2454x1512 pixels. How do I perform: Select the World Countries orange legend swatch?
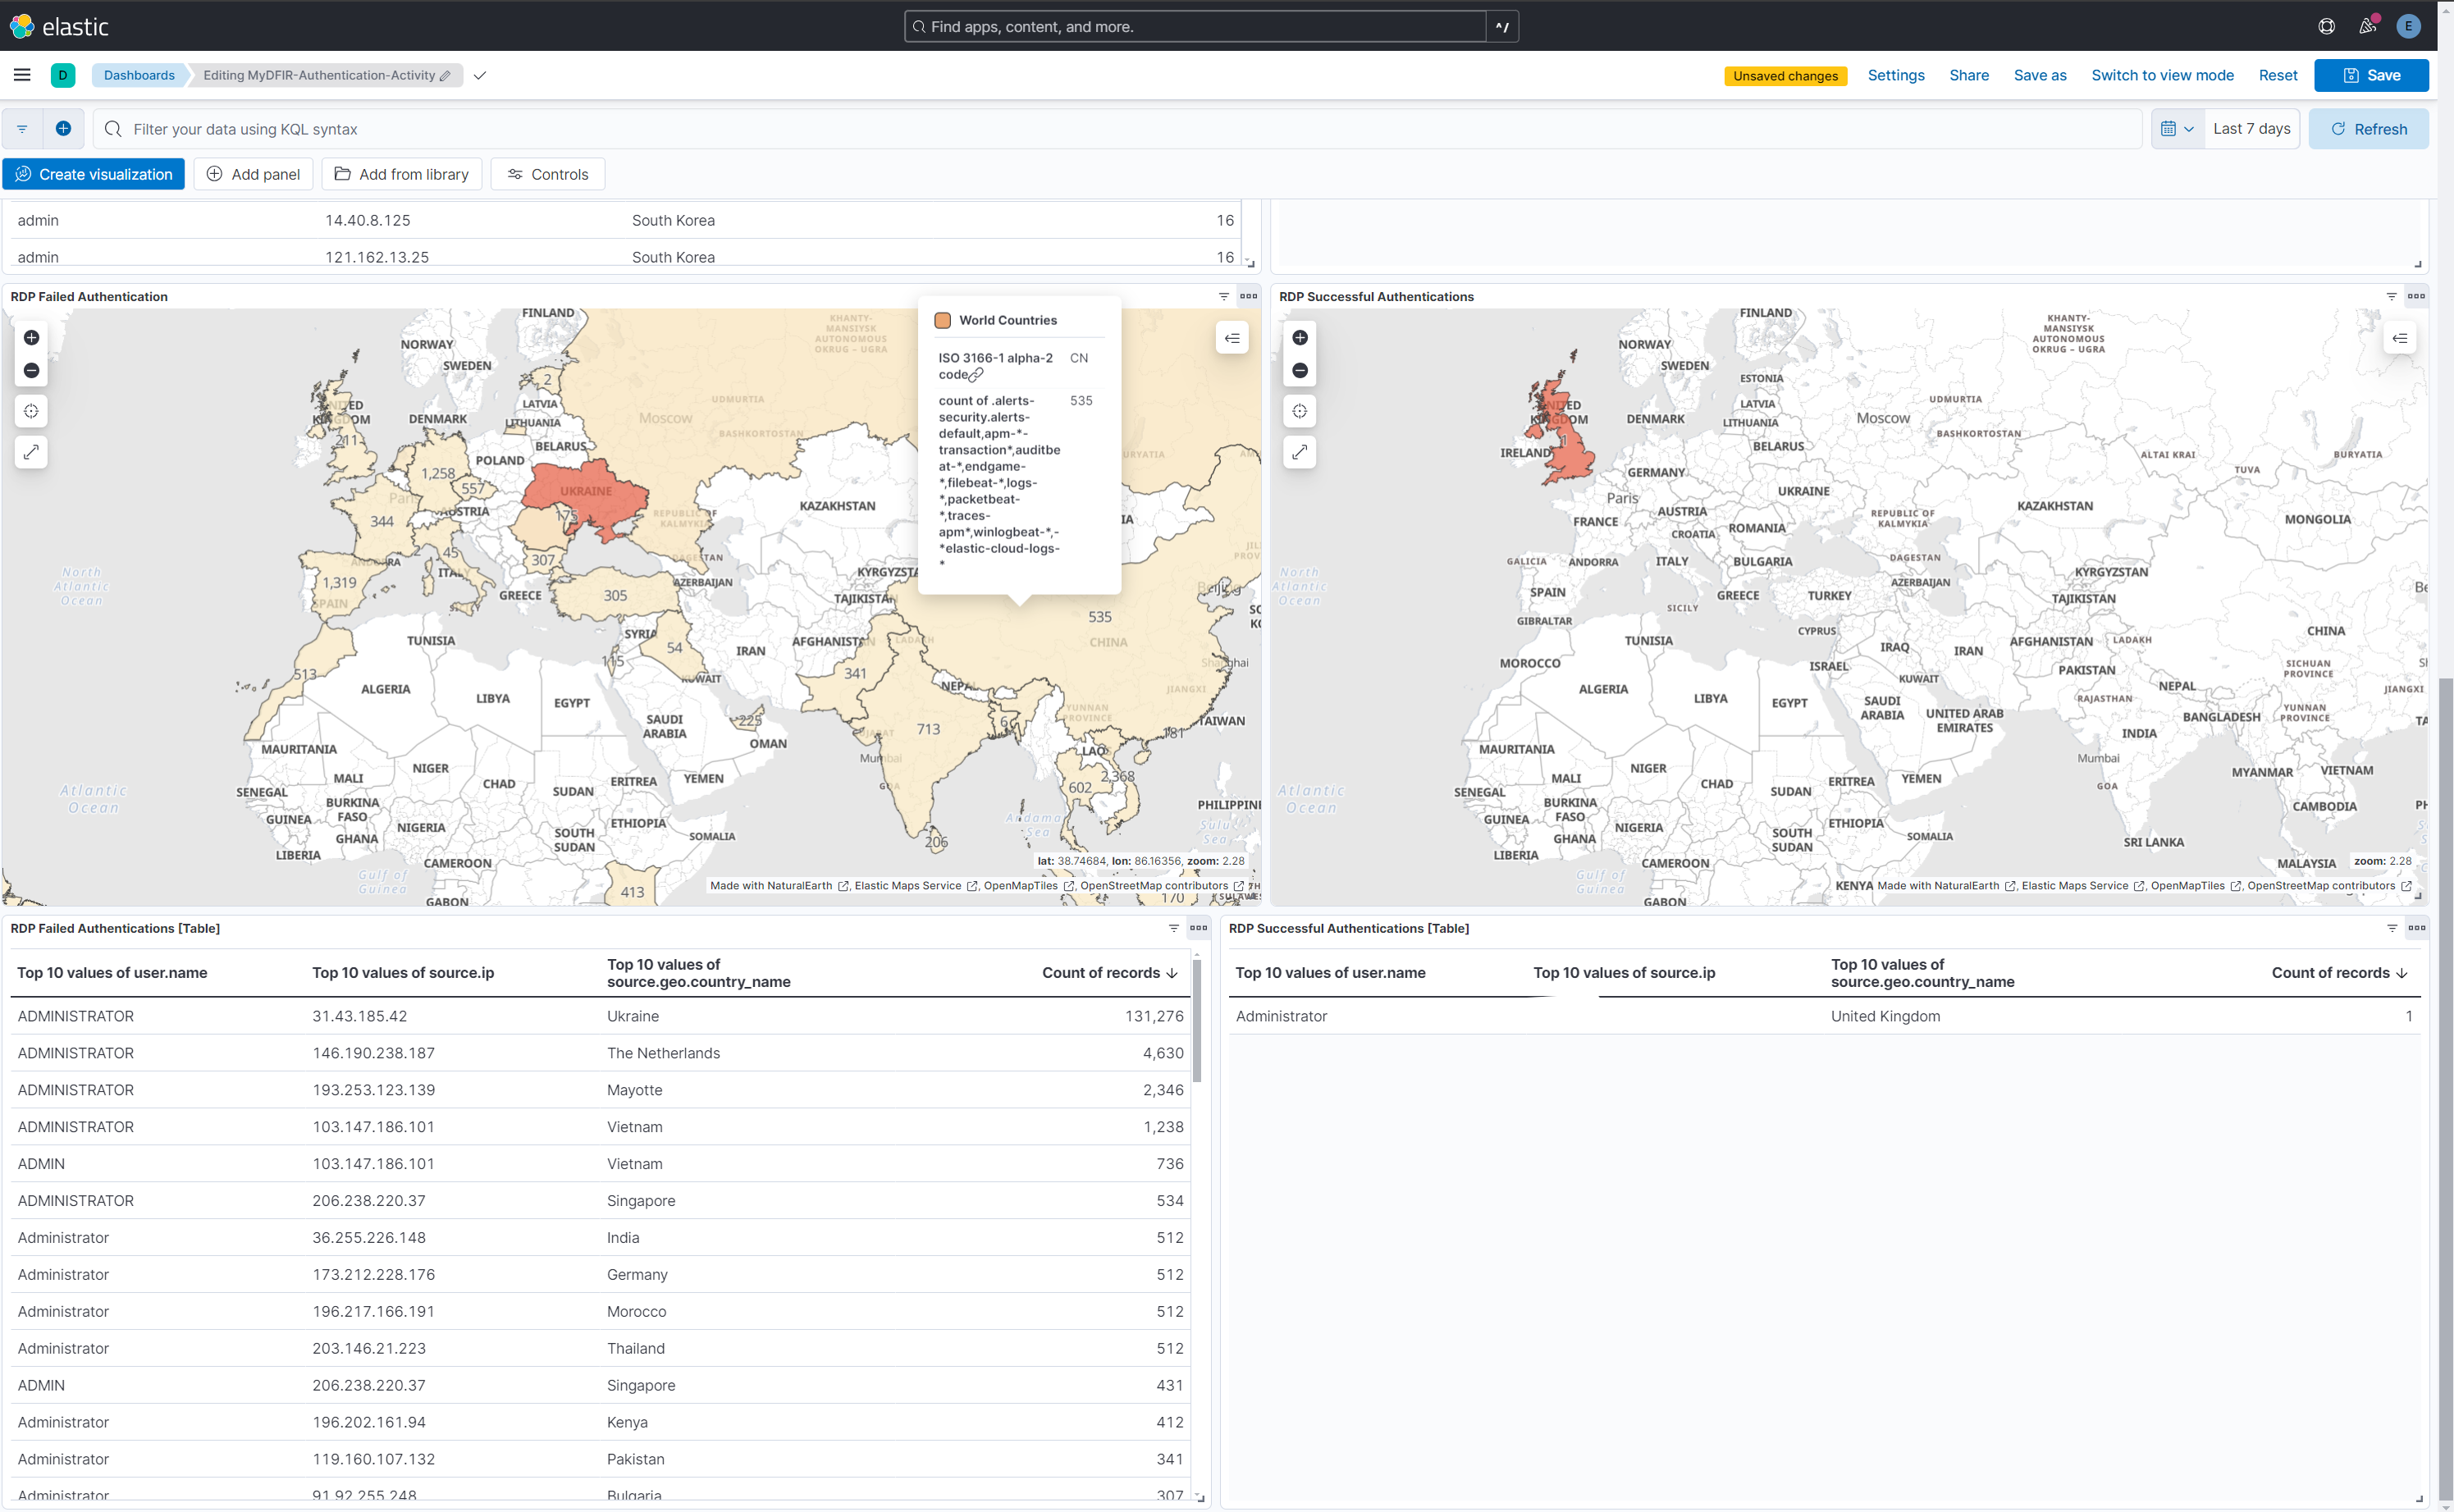point(942,319)
